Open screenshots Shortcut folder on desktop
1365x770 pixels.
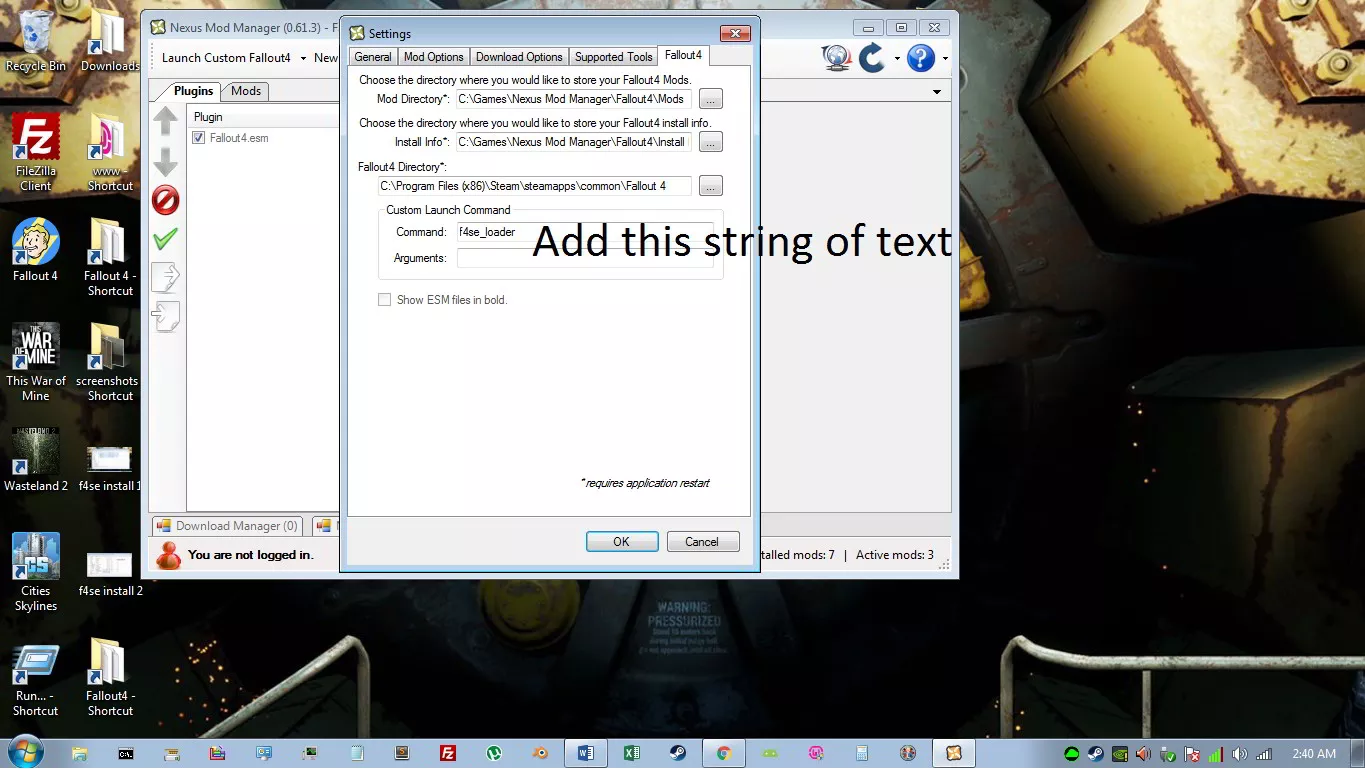[x=108, y=362]
